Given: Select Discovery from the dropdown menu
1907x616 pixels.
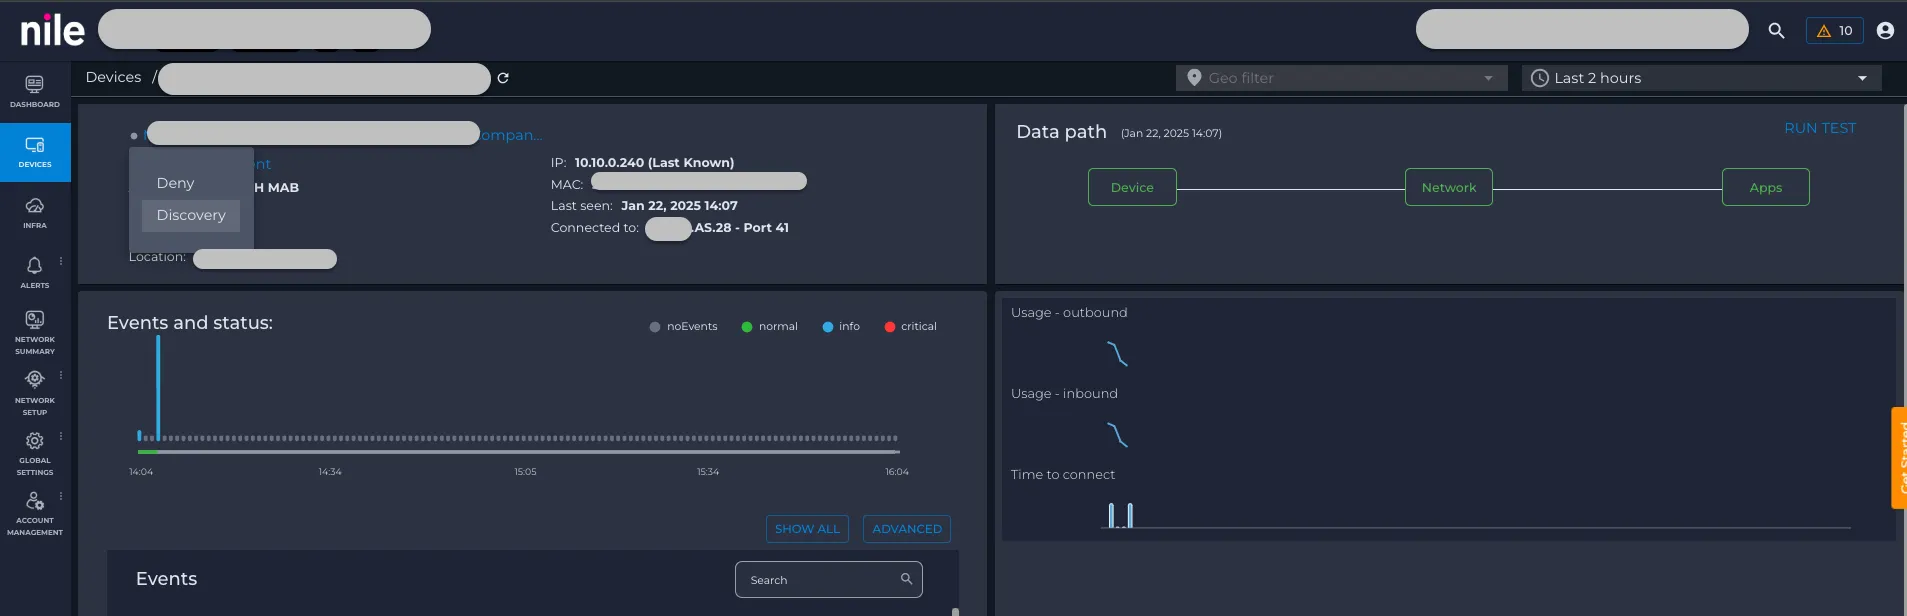Looking at the screenshot, I should click(191, 215).
